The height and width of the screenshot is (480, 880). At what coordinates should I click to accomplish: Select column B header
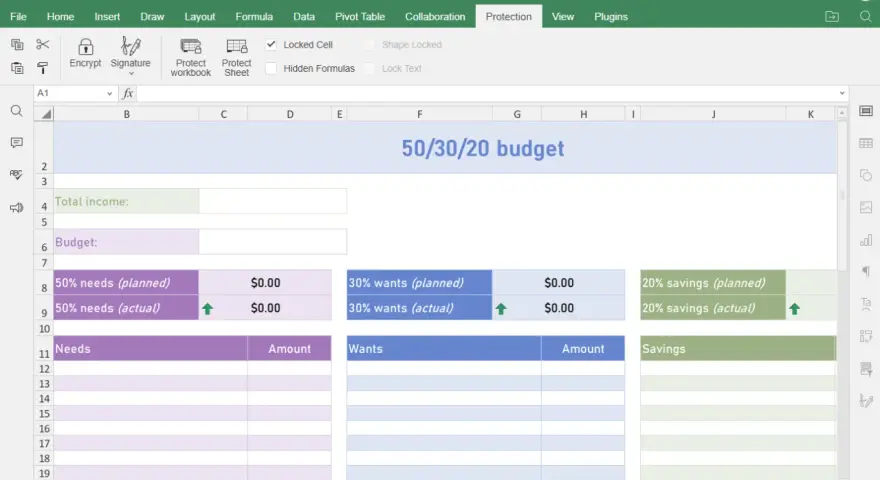126,114
